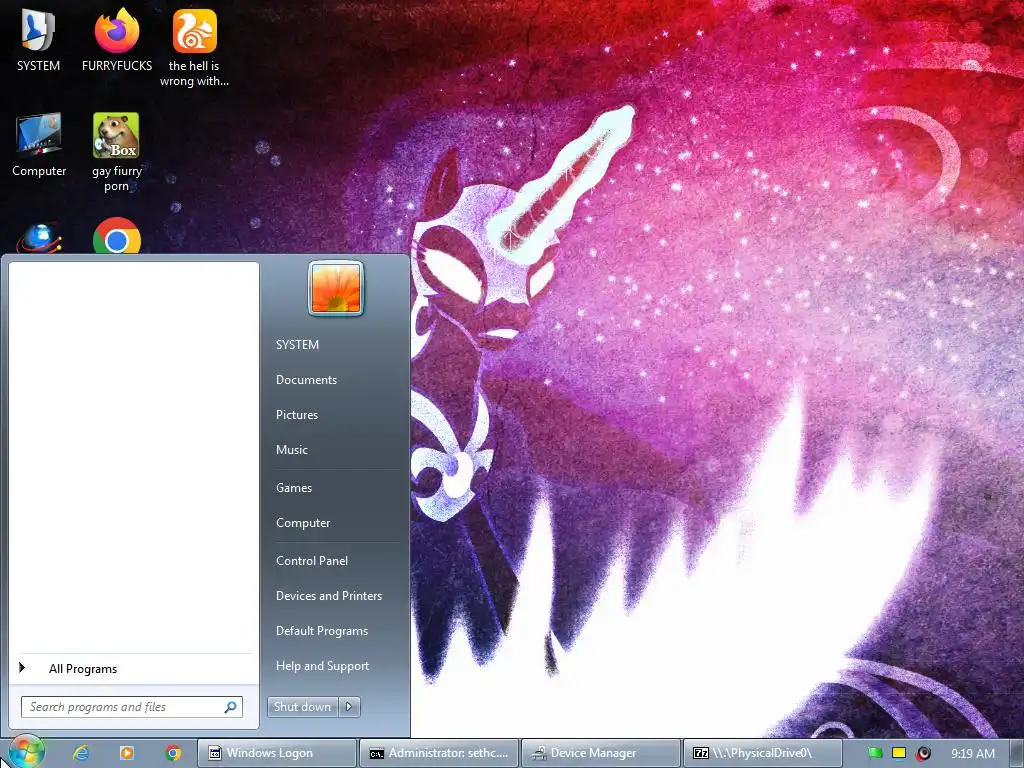Open SYSTEM personal folder in Start menu
This screenshot has height=768, width=1024.
[x=297, y=345]
